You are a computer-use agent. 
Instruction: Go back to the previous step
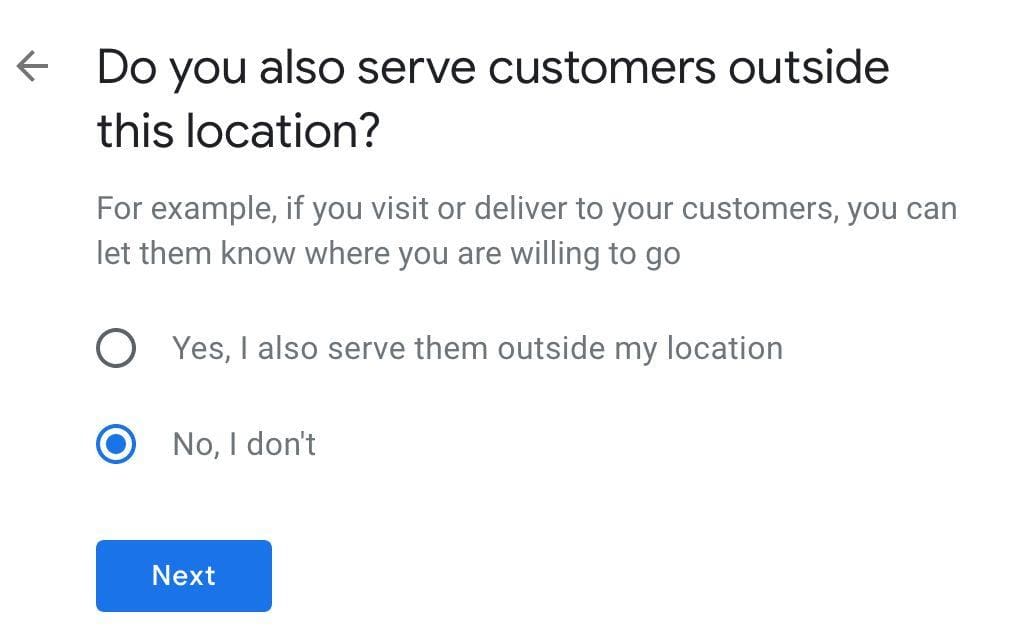click(33, 67)
